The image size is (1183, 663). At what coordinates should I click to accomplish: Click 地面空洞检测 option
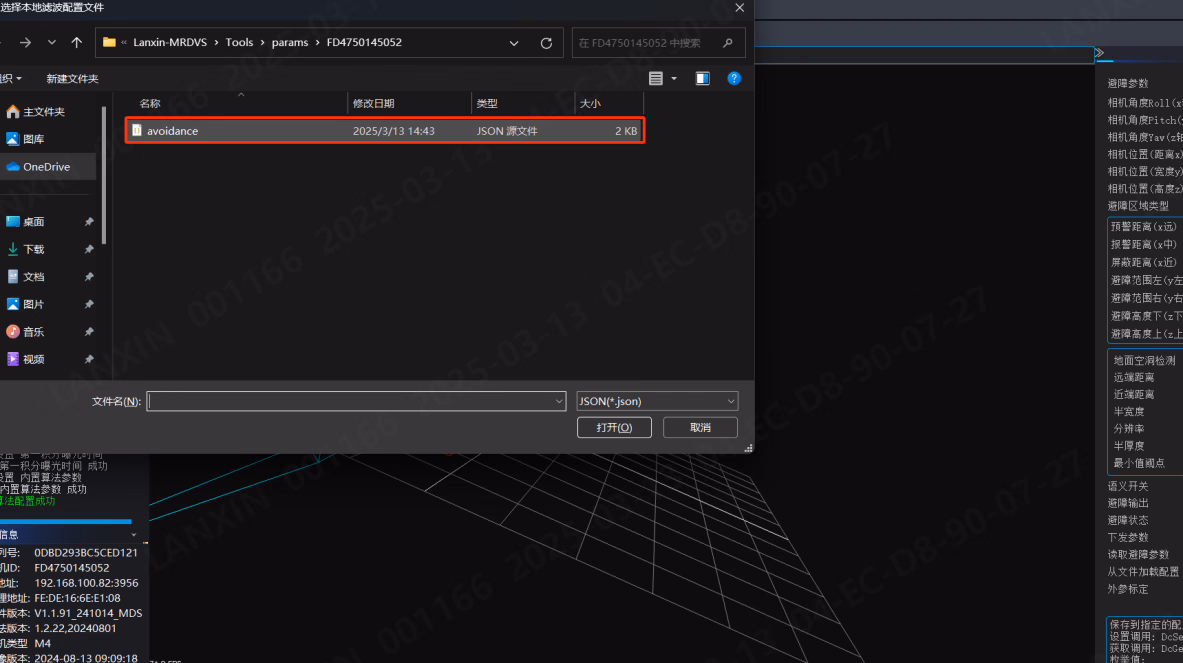[1144, 361]
